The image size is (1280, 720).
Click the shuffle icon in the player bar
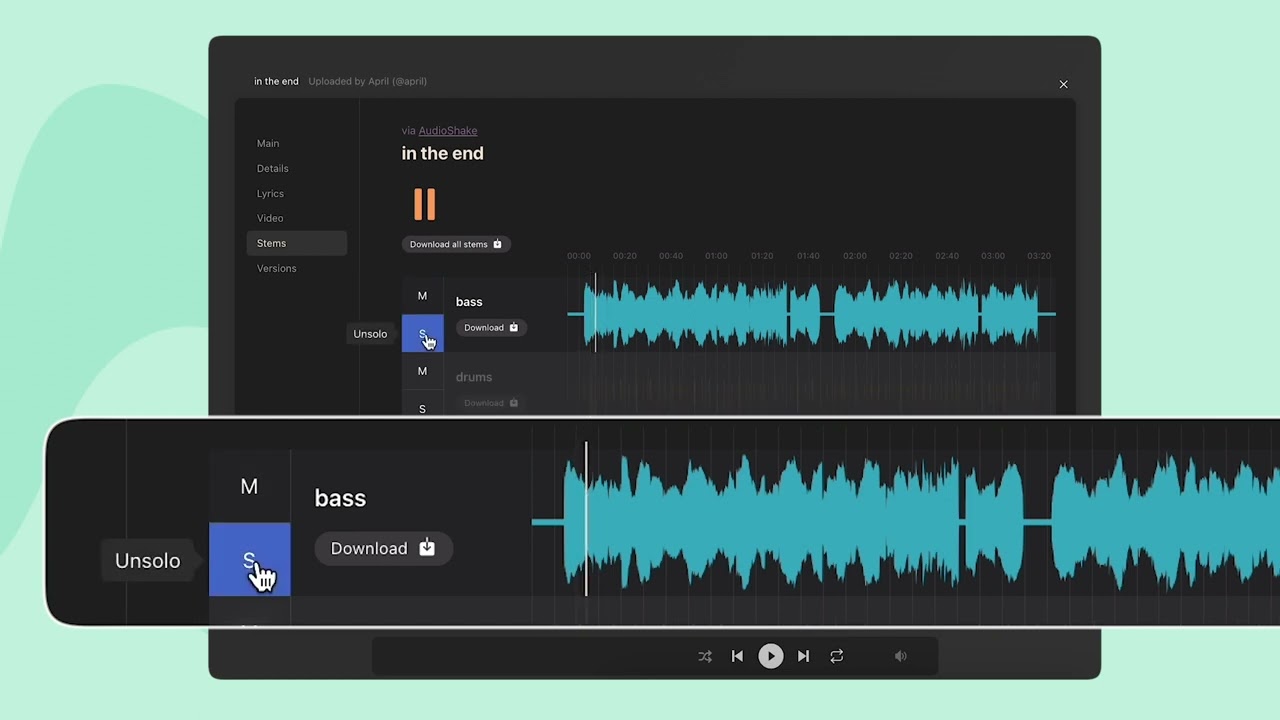tap(705, 656)
